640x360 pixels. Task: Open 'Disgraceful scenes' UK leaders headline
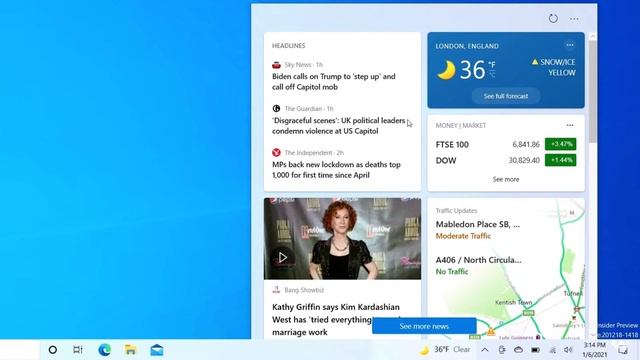click(339, 126)
